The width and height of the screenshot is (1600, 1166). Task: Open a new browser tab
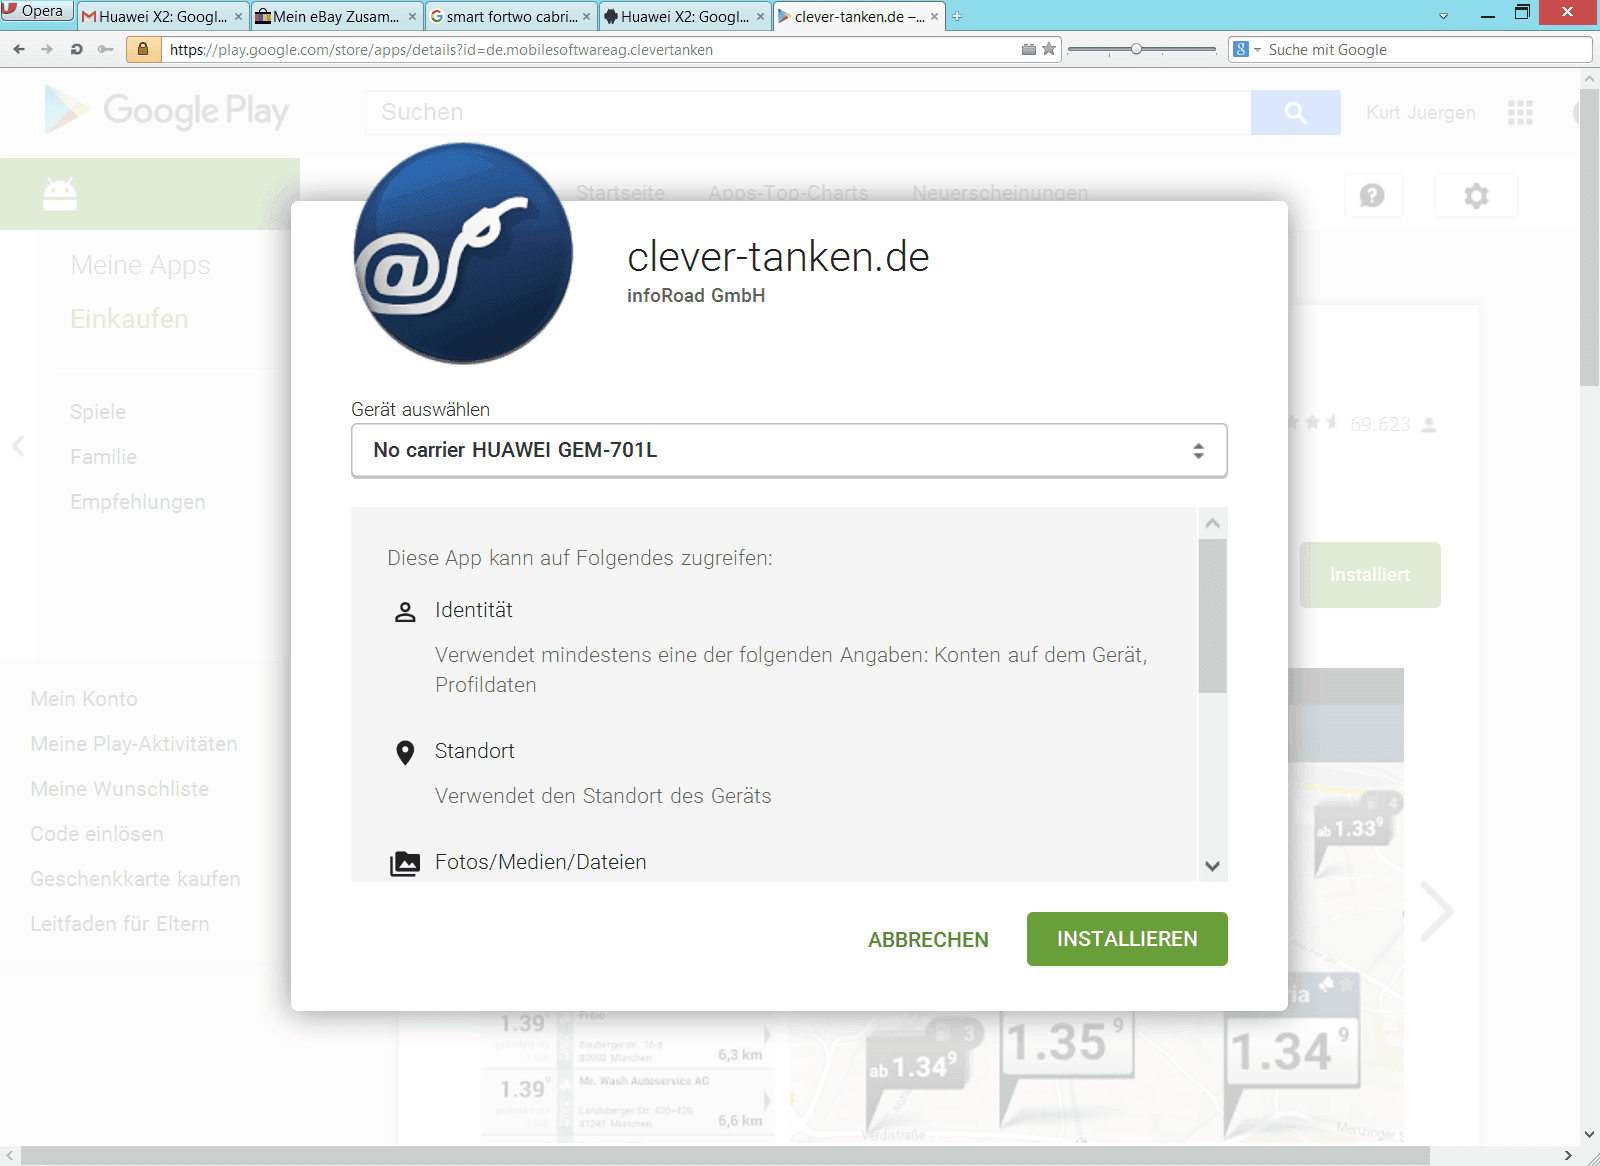click(957, 16)
